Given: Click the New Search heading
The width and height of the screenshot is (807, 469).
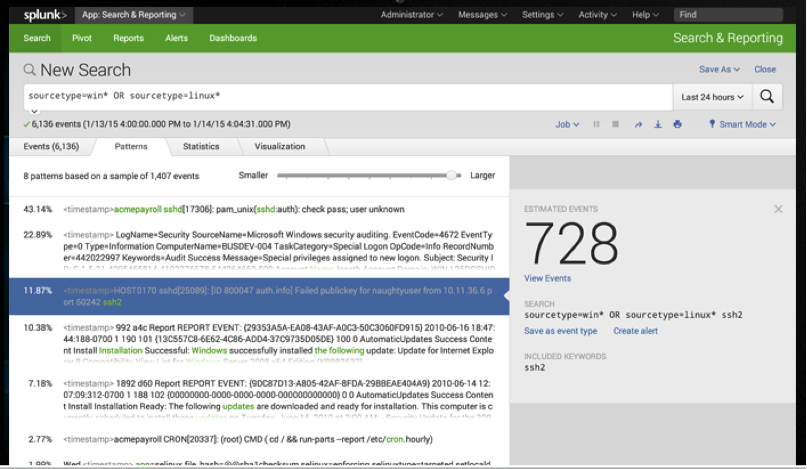Looking at the screenshot, I should point(85,70).
